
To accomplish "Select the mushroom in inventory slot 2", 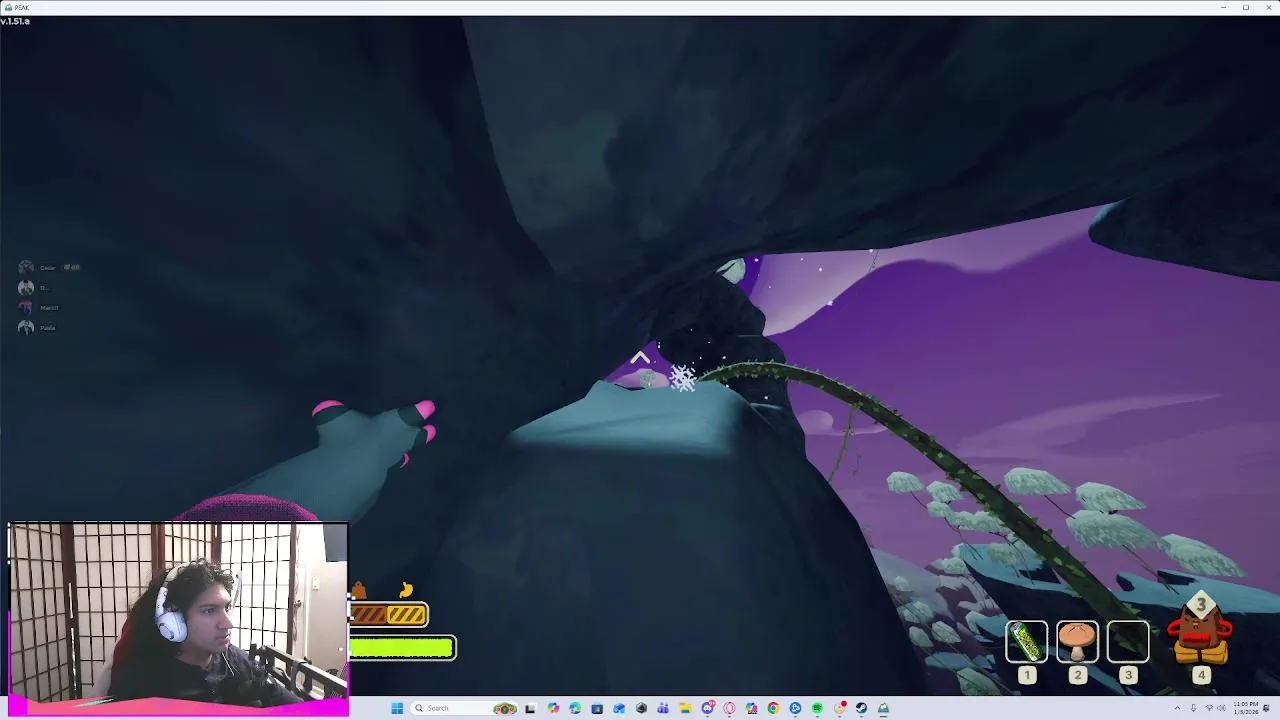I will 1077,642.
